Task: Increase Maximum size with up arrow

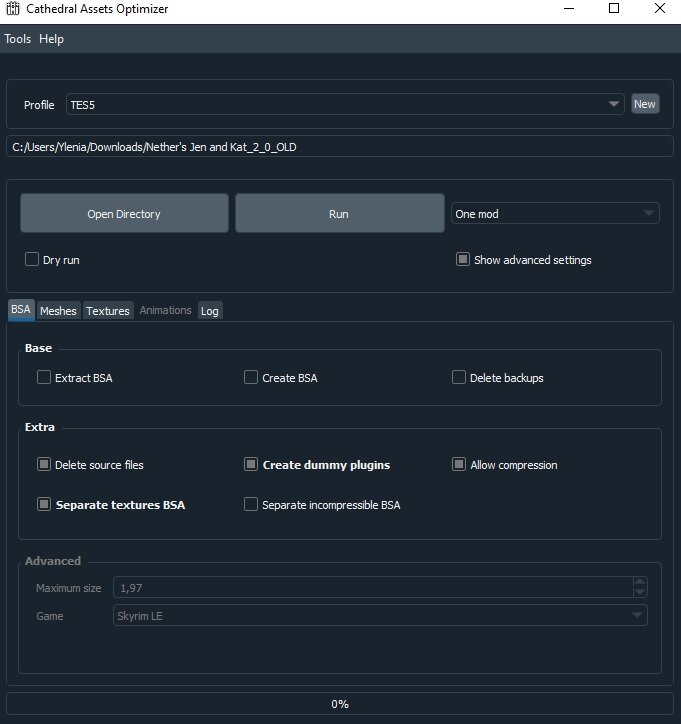Action: click(x=640, y=582)
